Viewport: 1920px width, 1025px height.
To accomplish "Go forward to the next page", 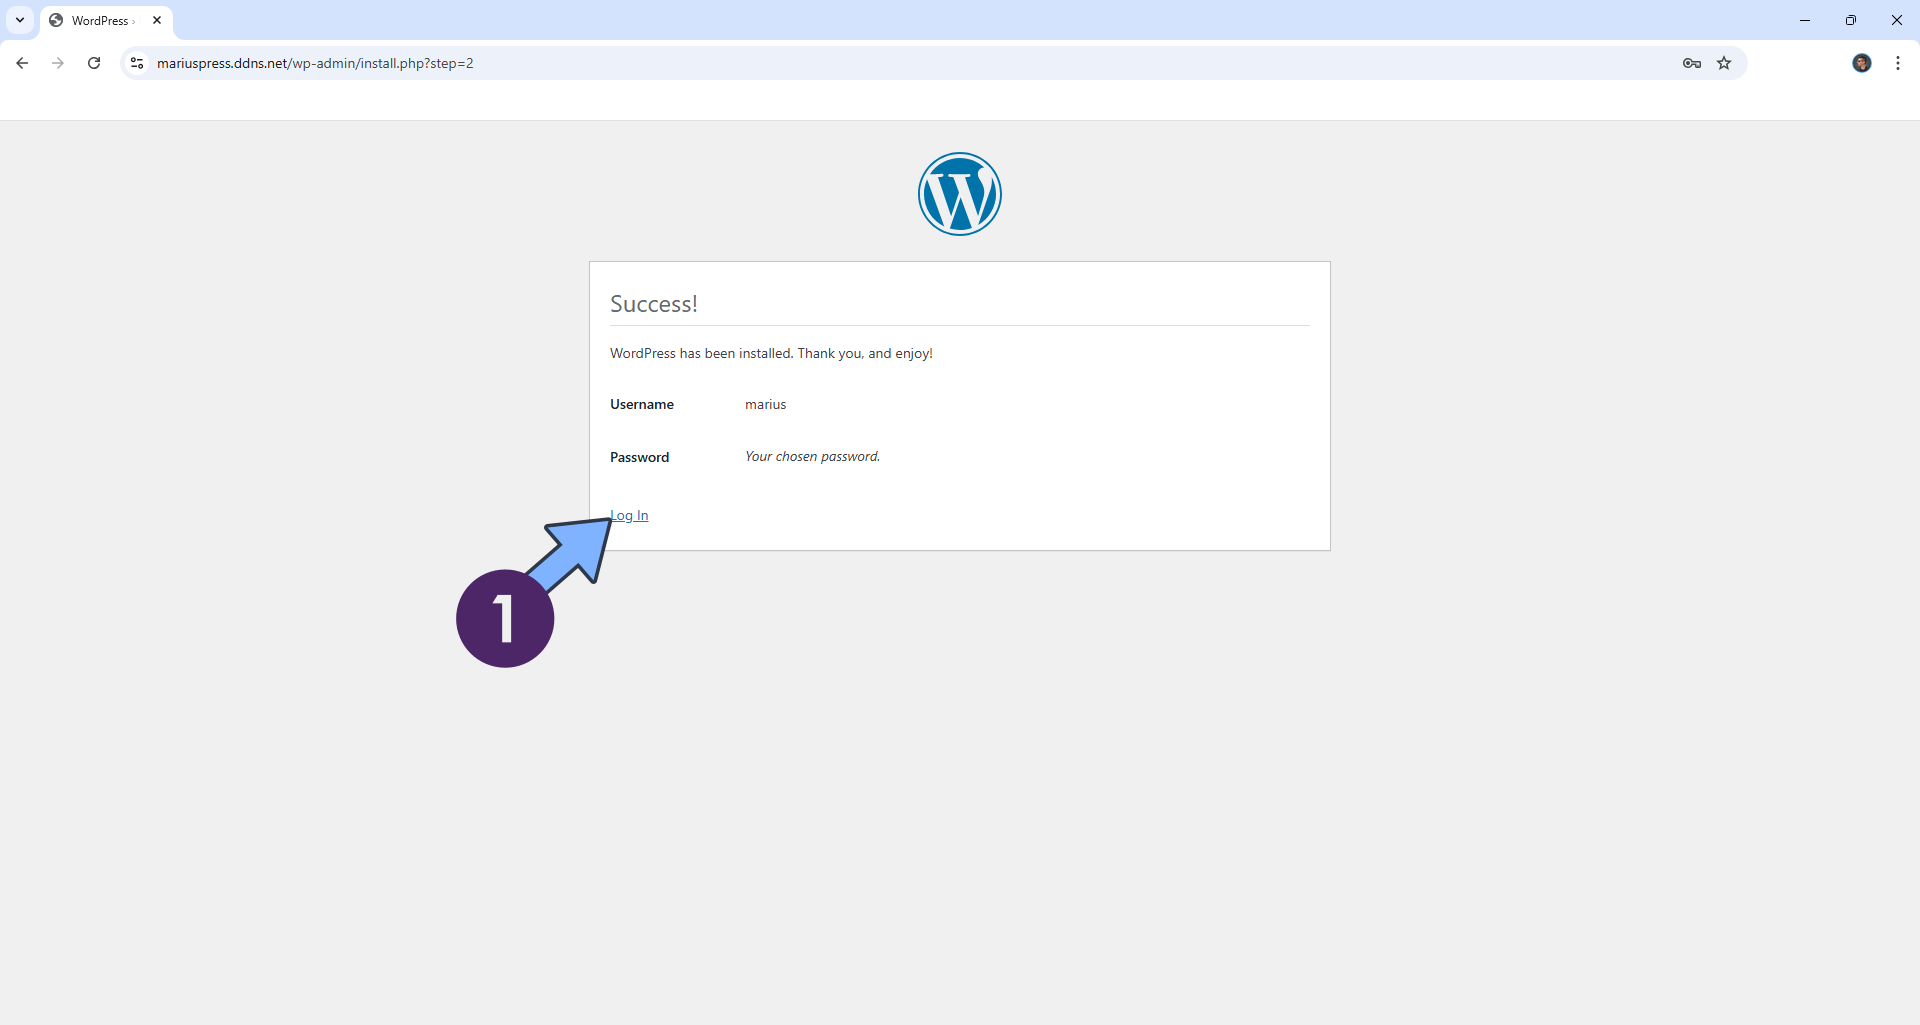I will click(x=58, y=63).
